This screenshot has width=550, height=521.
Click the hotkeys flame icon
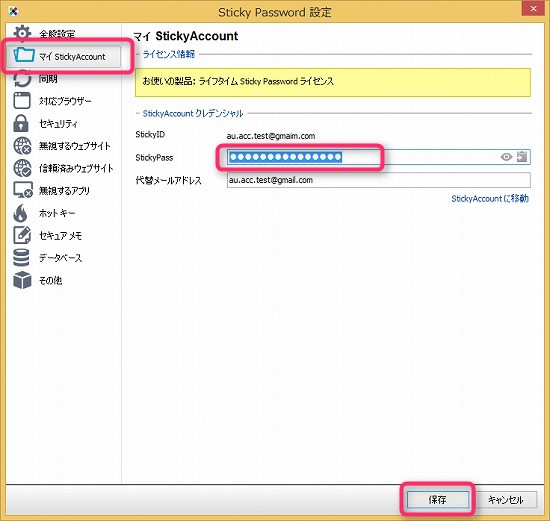point(20,213)
